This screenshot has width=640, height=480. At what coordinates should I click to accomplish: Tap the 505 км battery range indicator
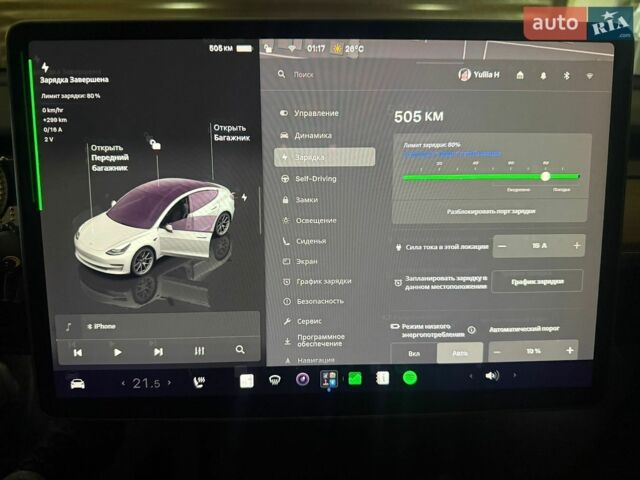pyautogui.click(x=231, y=48)
